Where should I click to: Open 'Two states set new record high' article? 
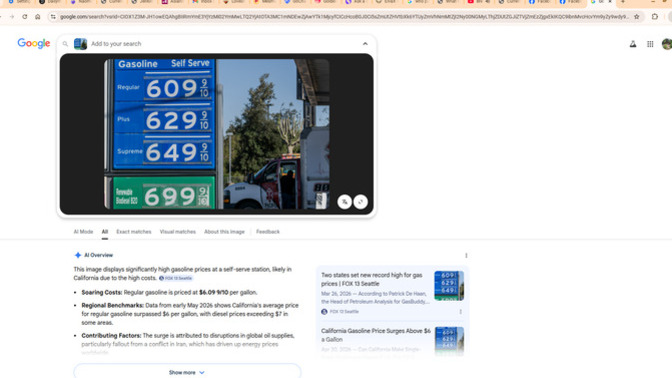click(372, 279)
